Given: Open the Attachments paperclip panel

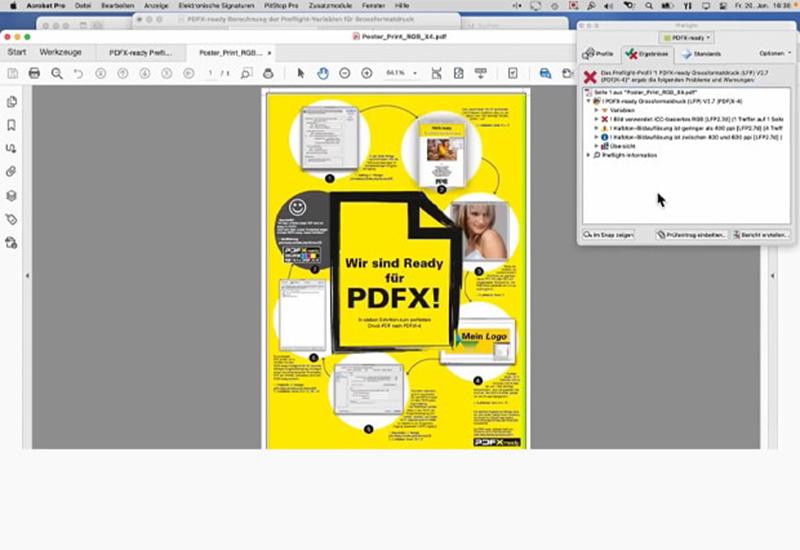Looking at the screenshot, I should [x=12, y=171].
